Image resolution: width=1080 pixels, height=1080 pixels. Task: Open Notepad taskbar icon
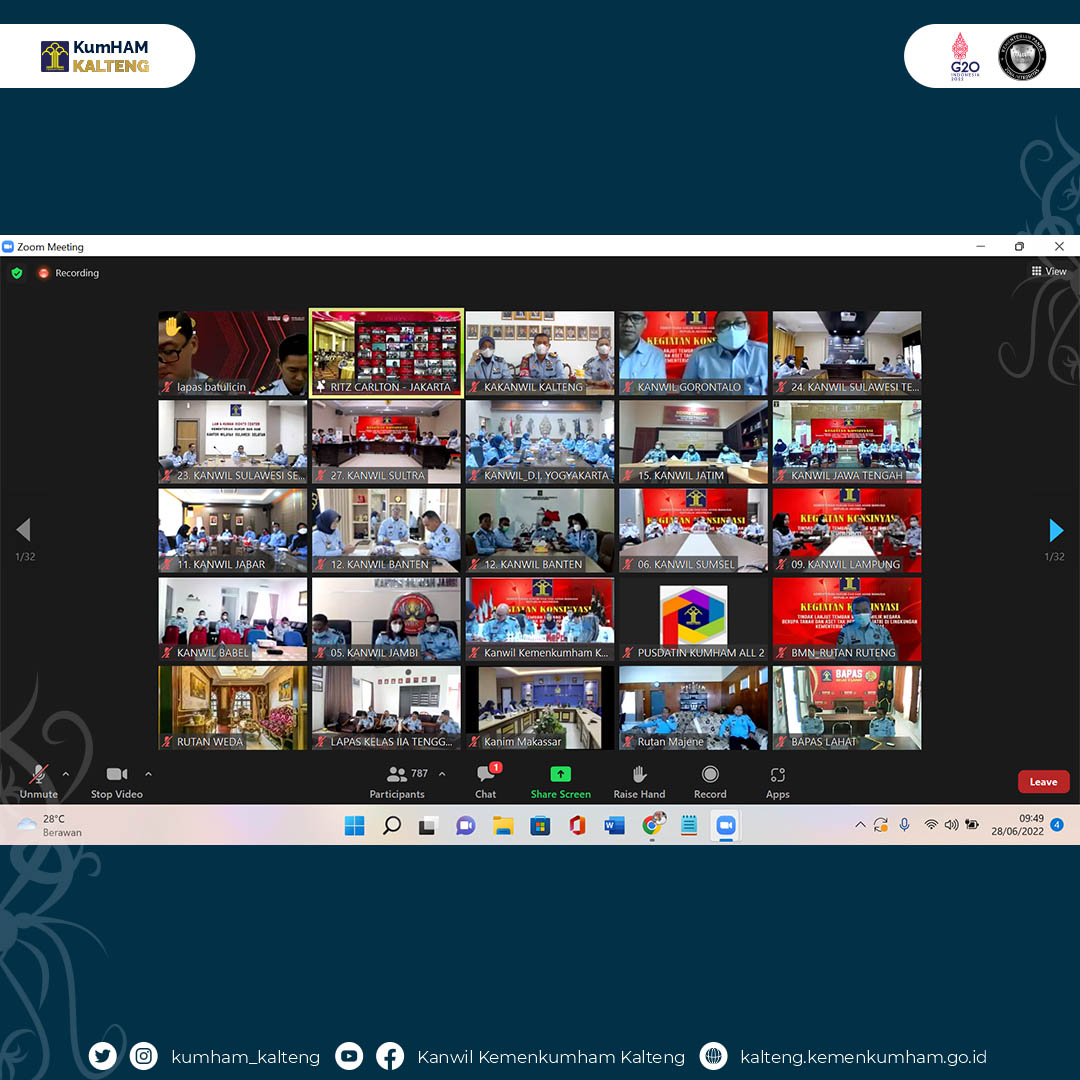(x=689, y=825)
